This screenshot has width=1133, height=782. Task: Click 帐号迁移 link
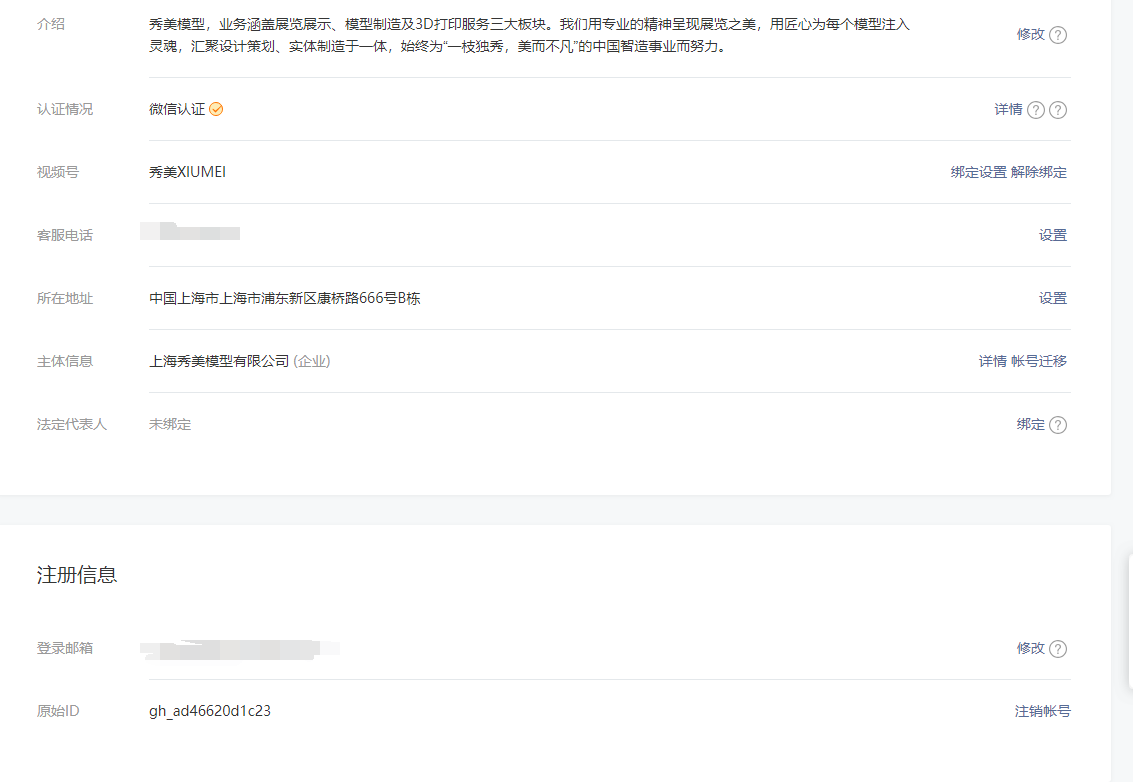click(x=1038, y=361)
